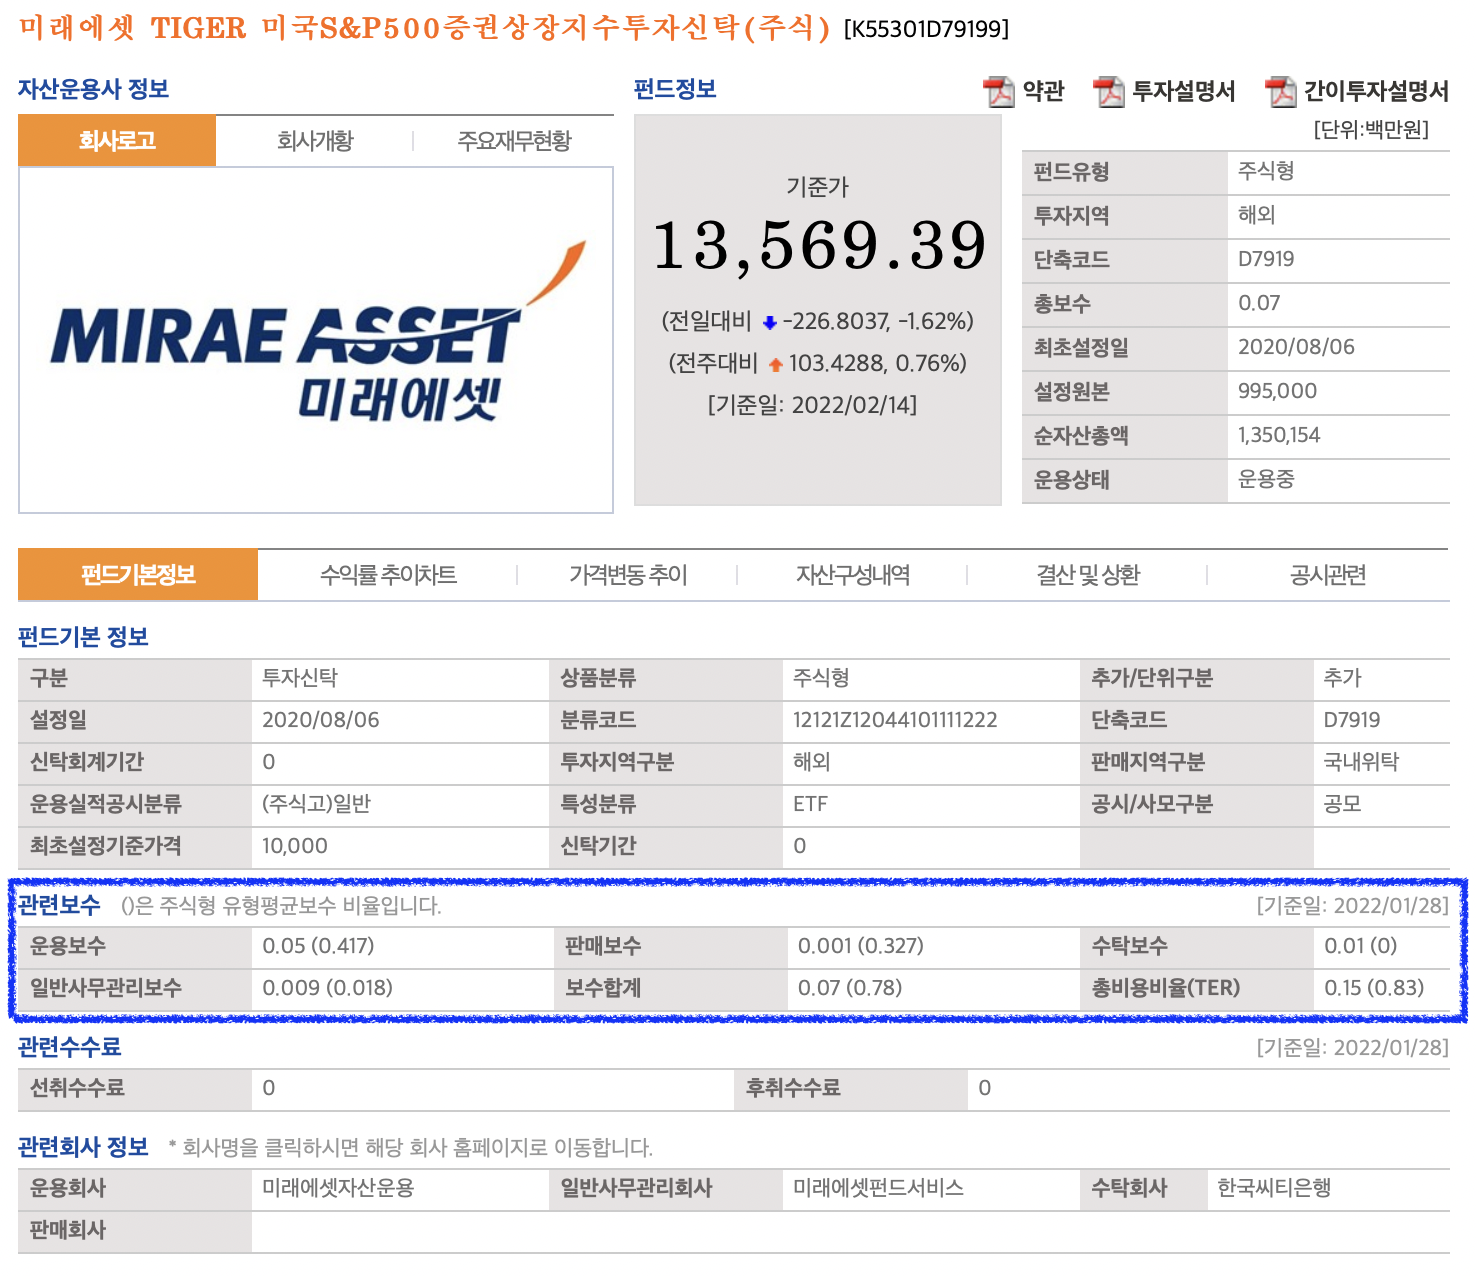Screen dimensions: 1476x1276
Task: Click the 투자설명서 link text
Action: coord(1183,92)
